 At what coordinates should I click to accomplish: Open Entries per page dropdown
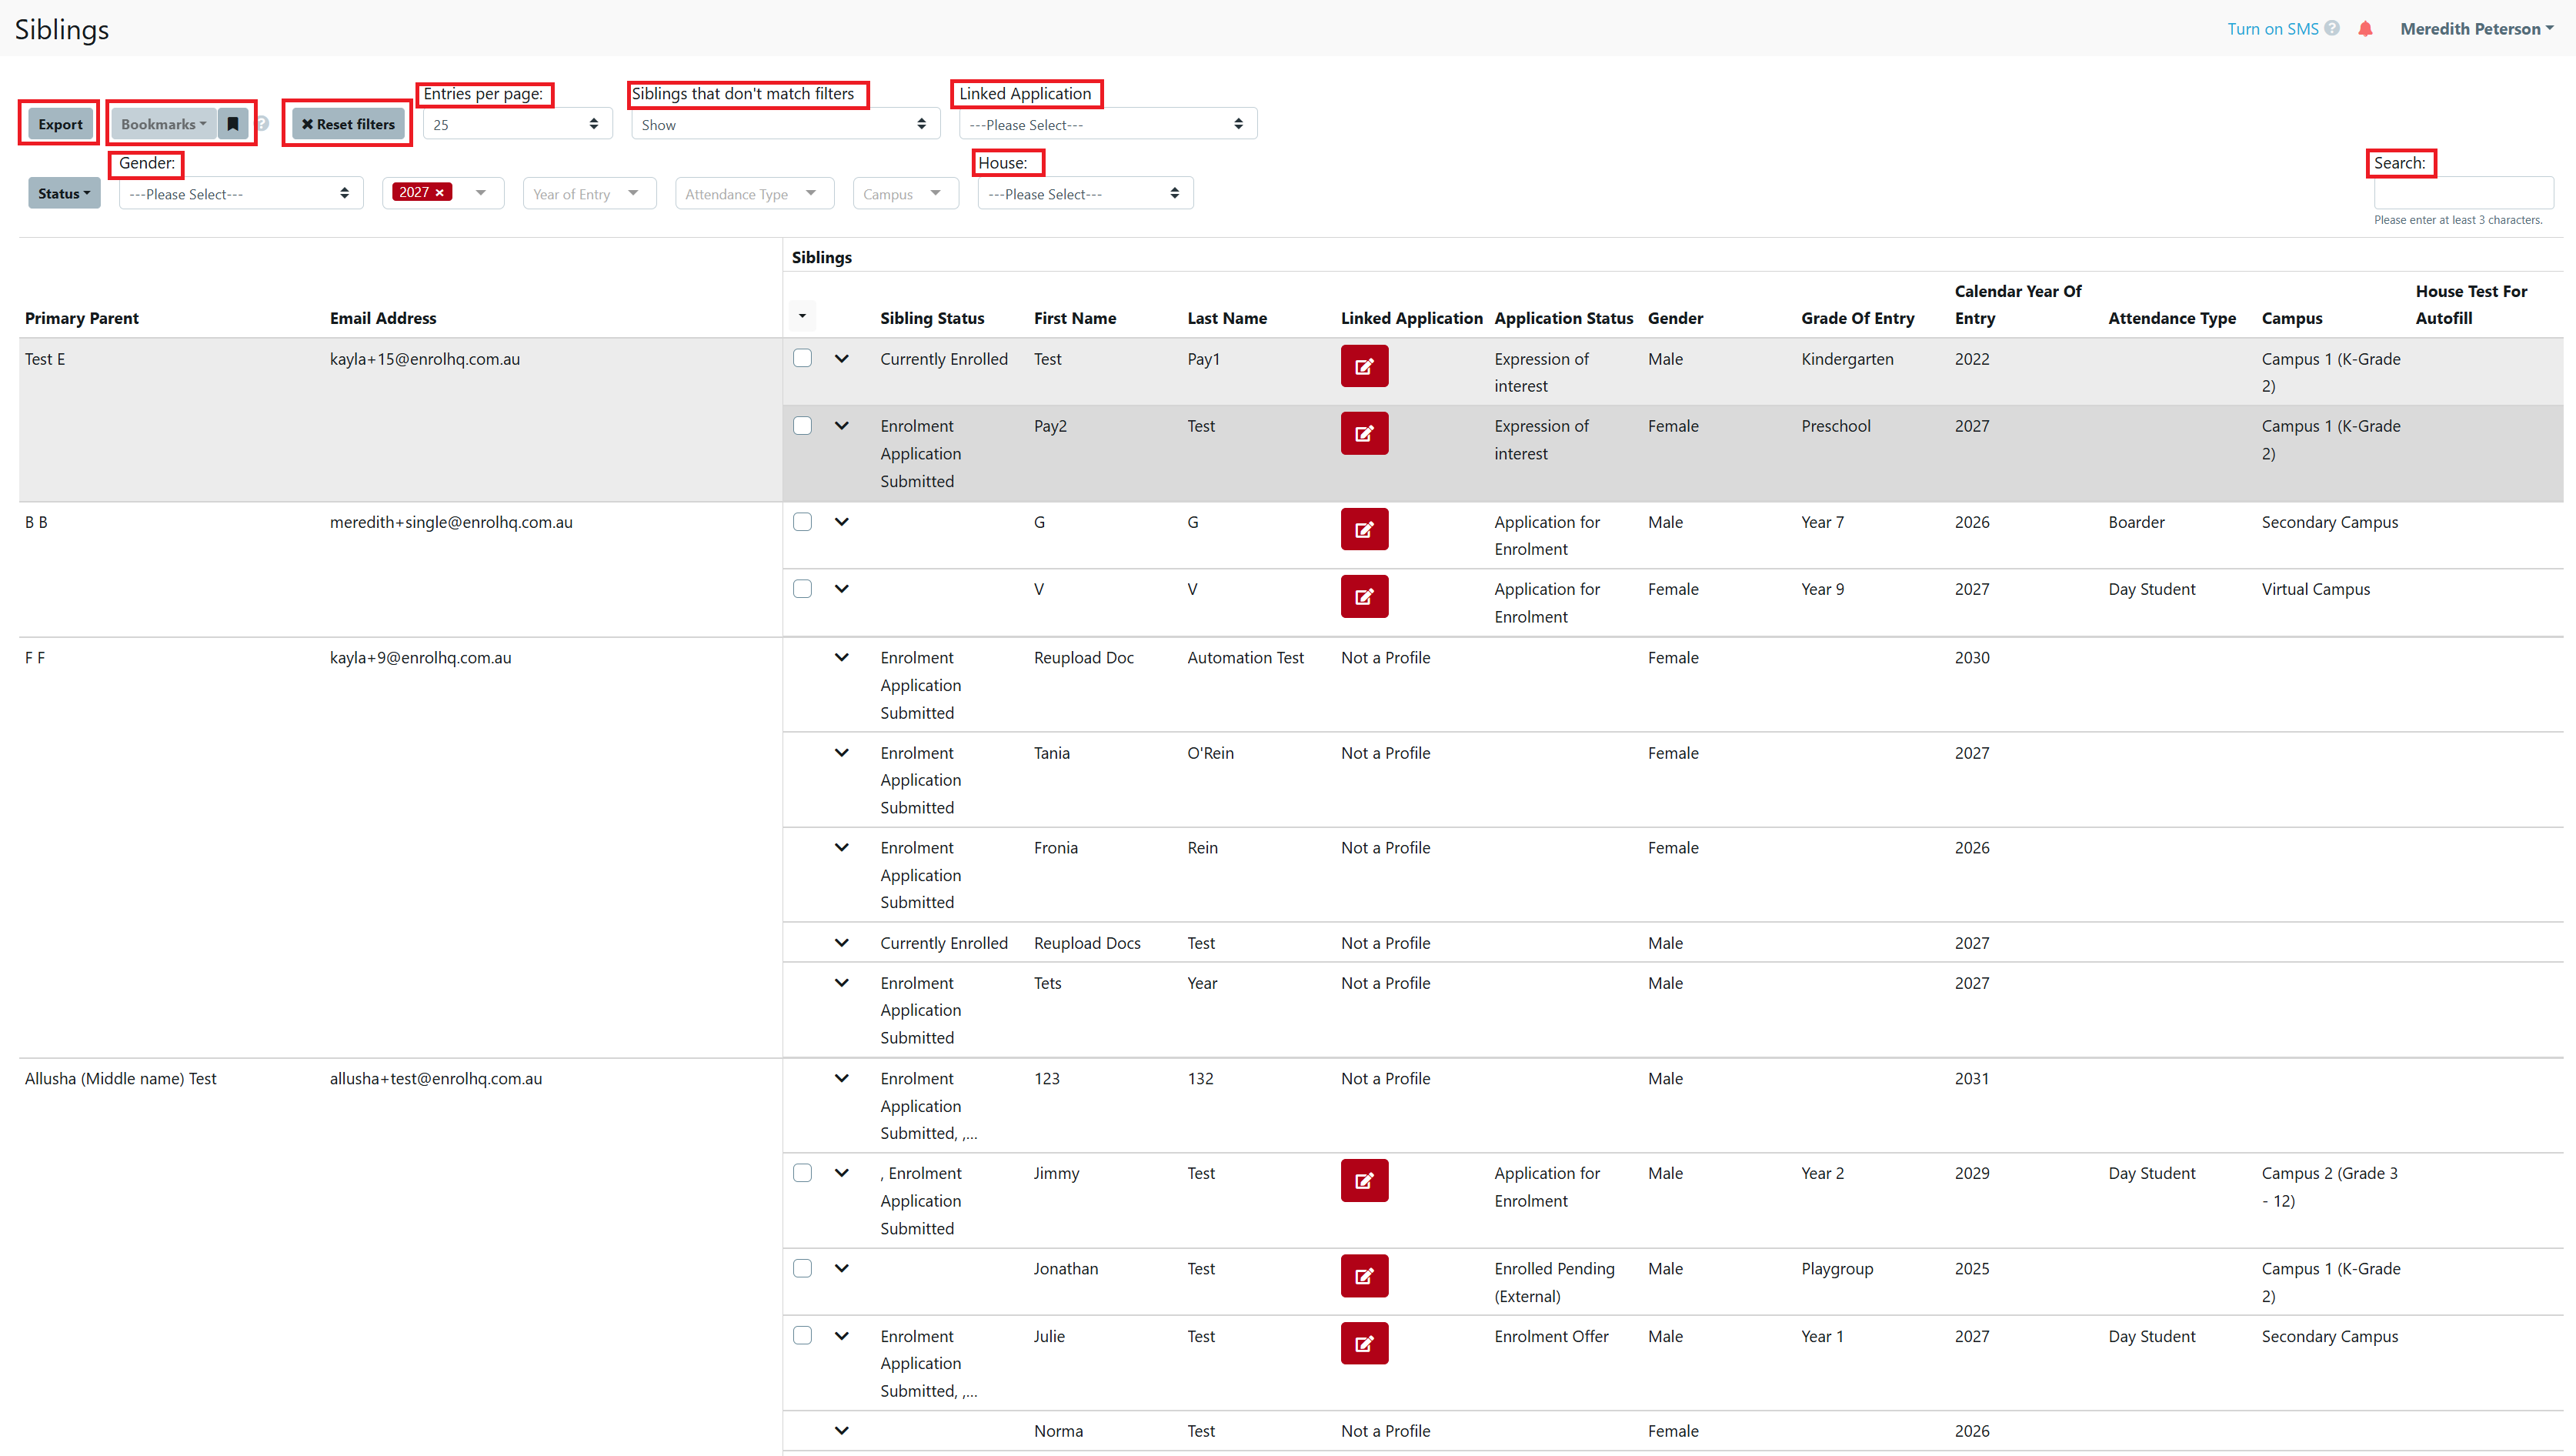(516, 125)
